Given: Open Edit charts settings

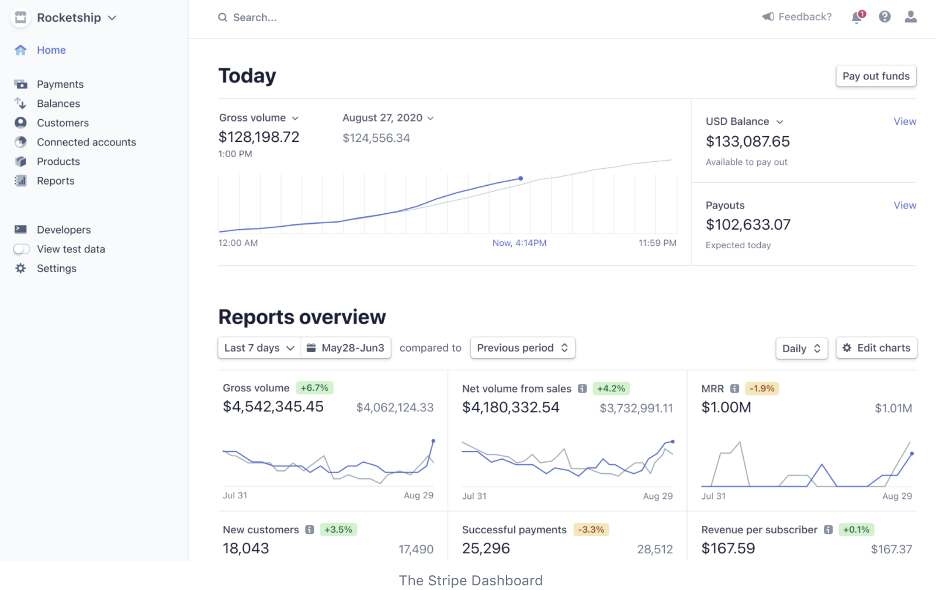Looking at the screenshot, I should pyautogui.click(x=876, y=347).
